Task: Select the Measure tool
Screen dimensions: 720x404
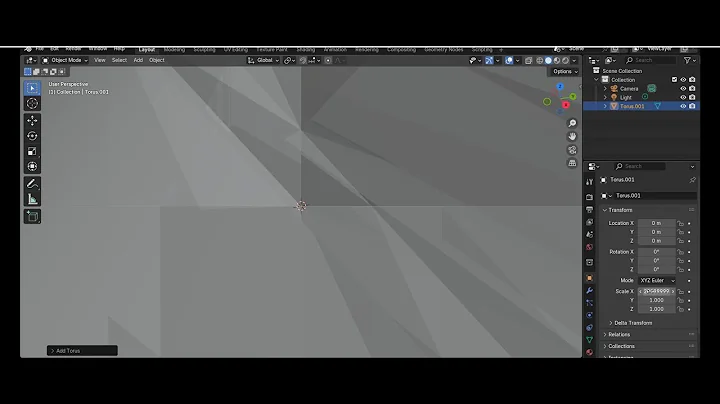Action: 32,199
